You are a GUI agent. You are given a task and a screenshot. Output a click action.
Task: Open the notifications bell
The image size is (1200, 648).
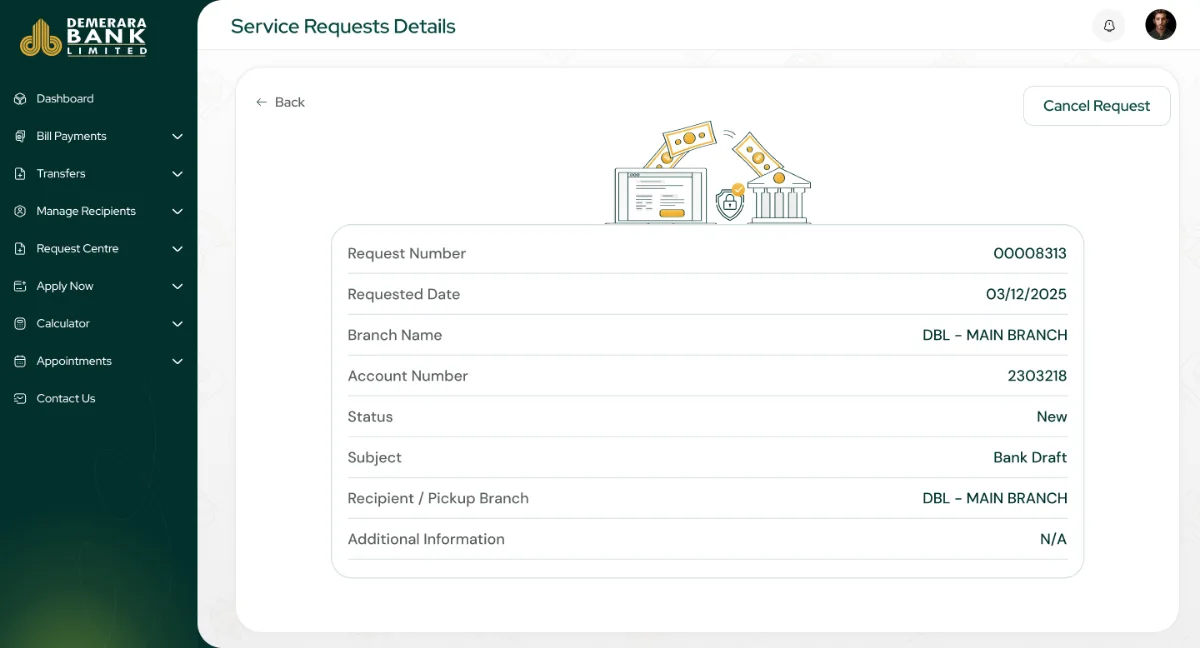click(x=1109, y=26)
